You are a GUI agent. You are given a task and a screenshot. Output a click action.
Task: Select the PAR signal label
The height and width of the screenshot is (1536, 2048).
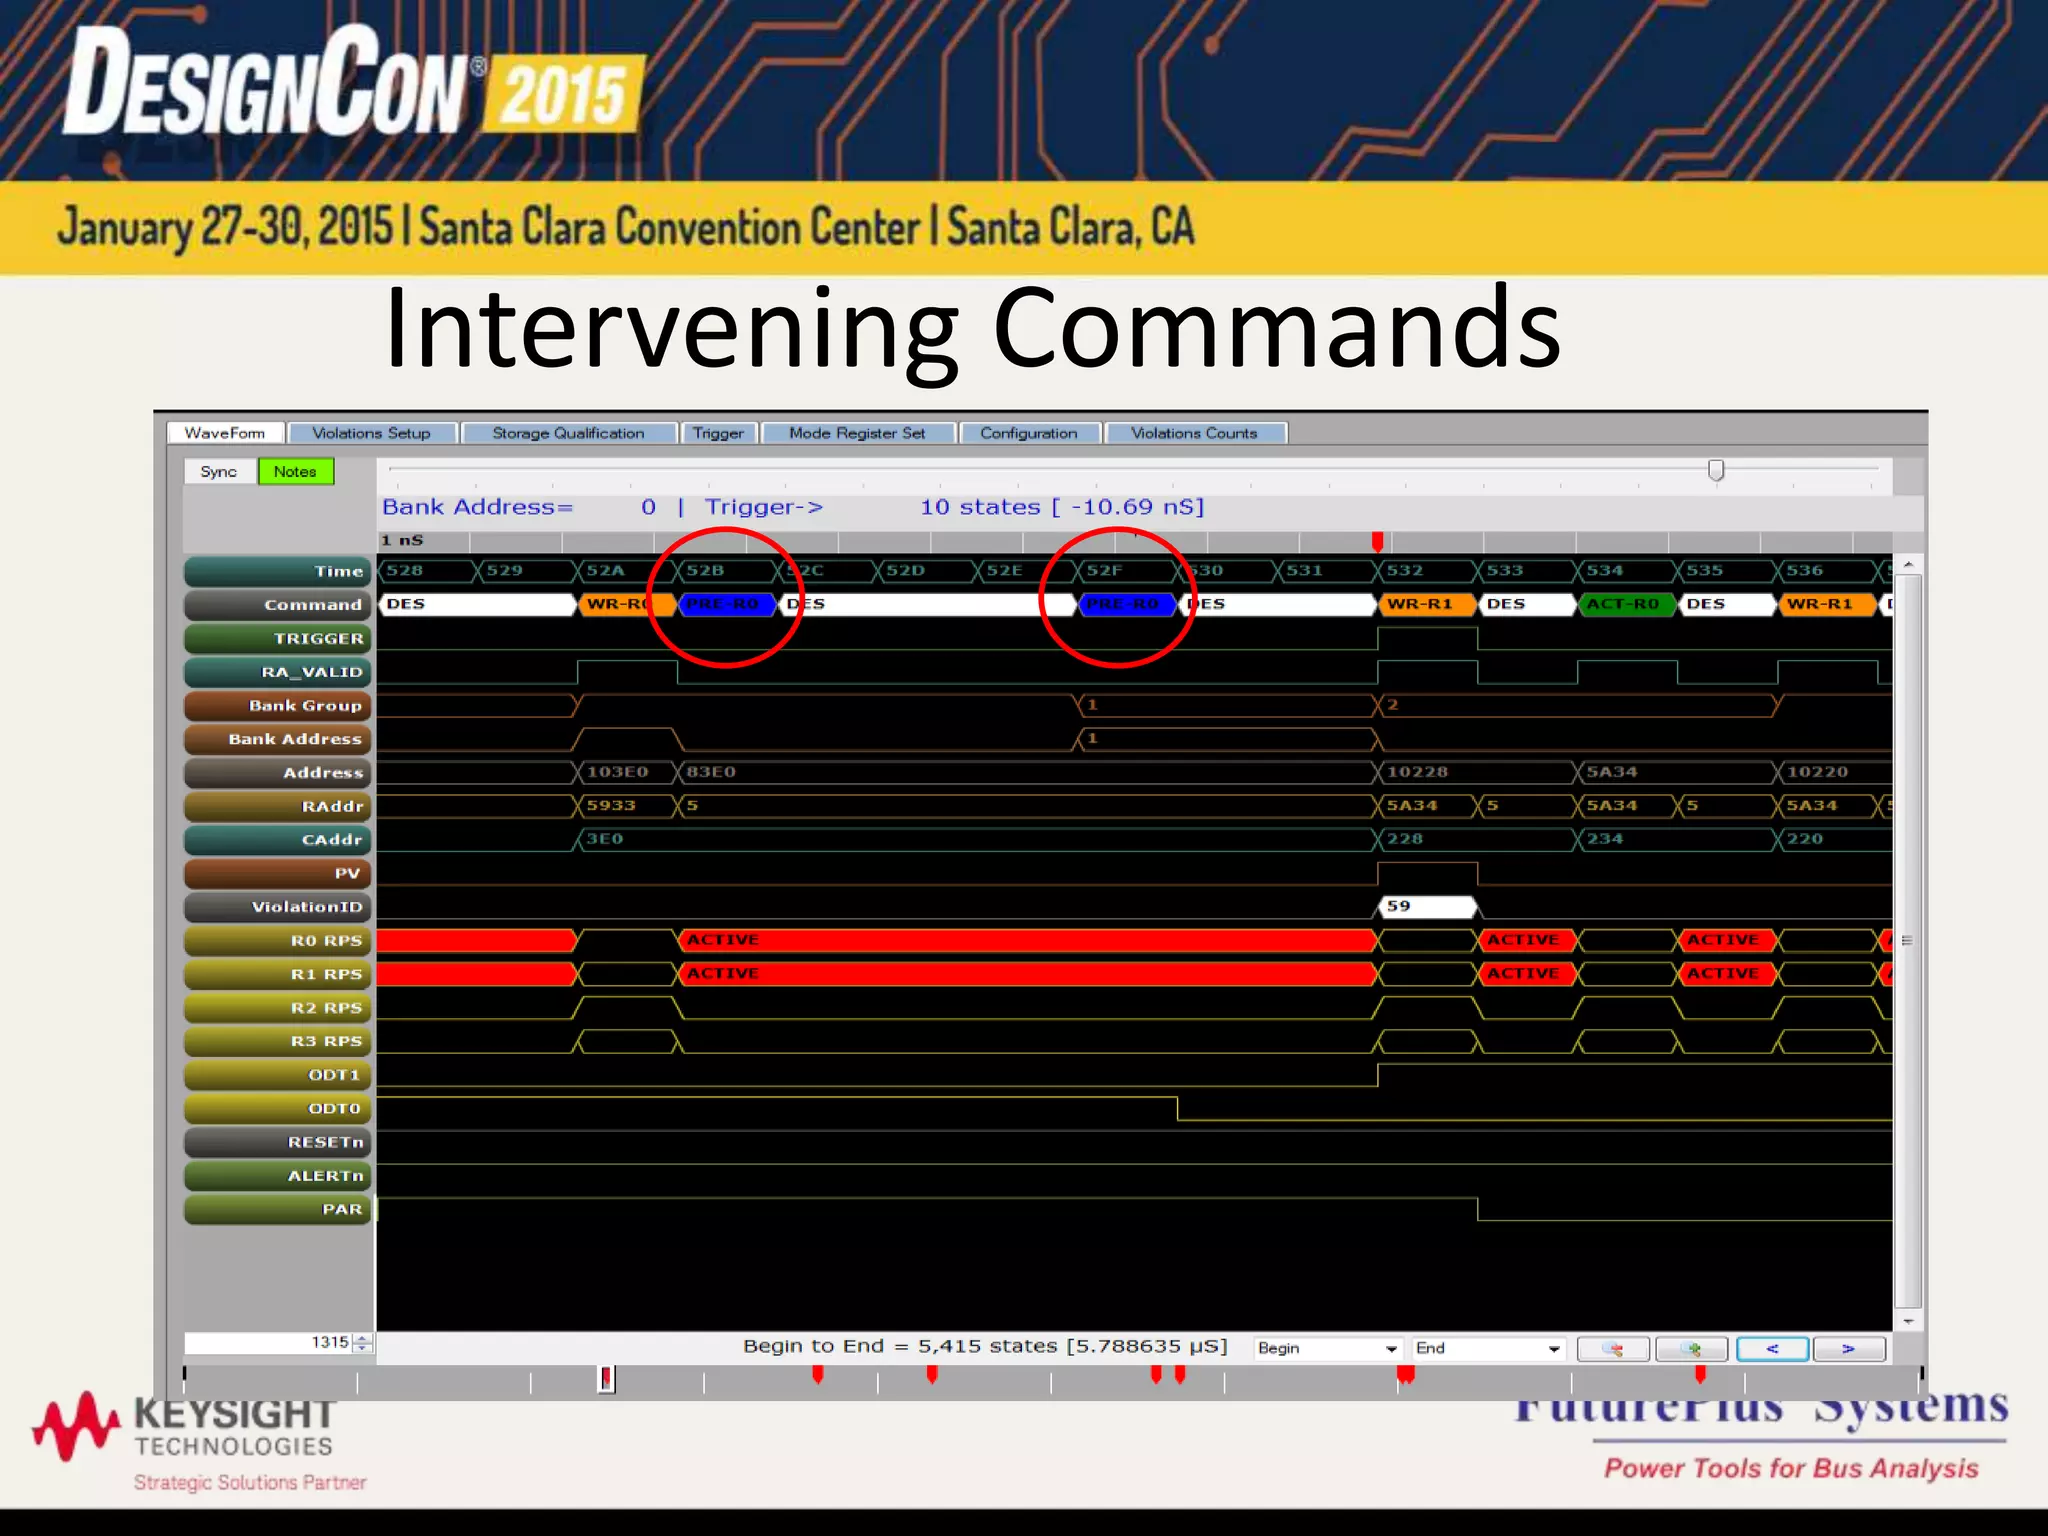tap(278, 1209)
